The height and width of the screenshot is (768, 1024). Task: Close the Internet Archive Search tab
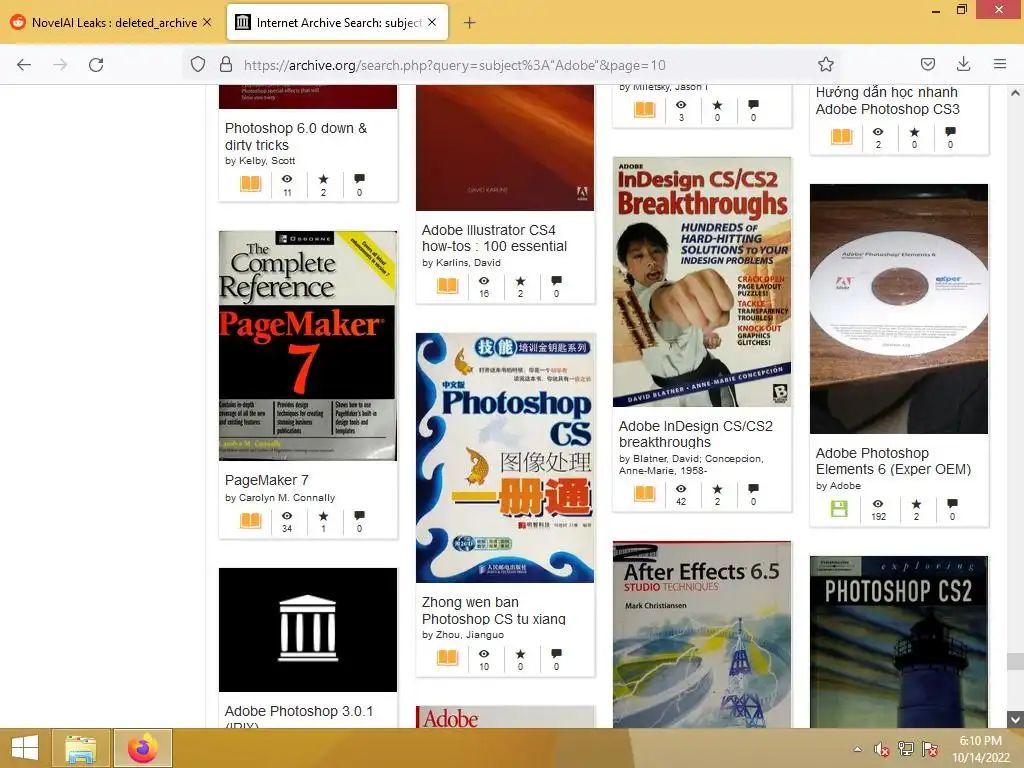[432, 22]
